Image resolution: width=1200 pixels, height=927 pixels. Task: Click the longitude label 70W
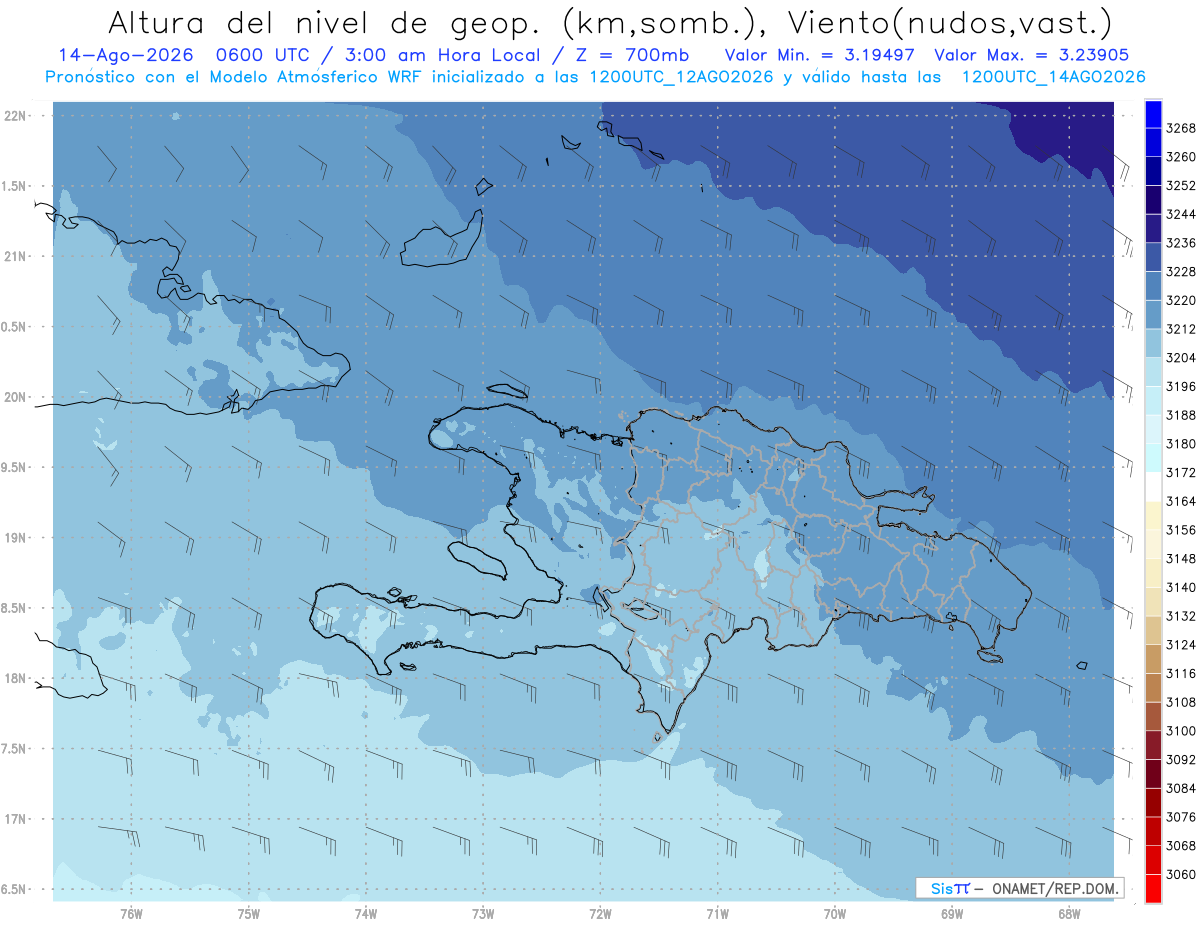pyautogui.click(x=834, y=915)
